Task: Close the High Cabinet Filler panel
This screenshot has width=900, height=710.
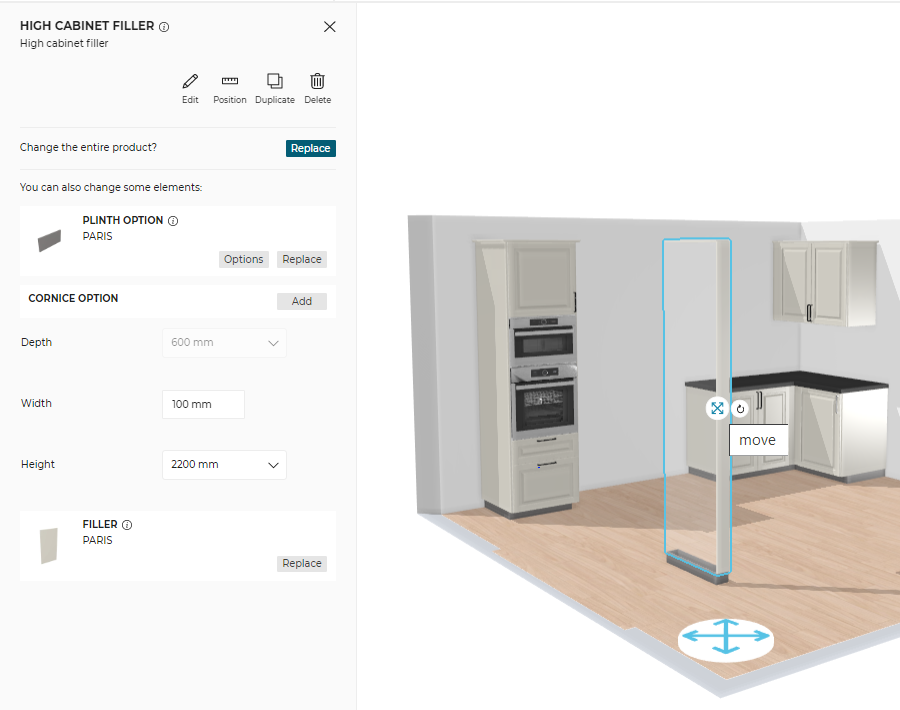Action: [x=330, y=27]
